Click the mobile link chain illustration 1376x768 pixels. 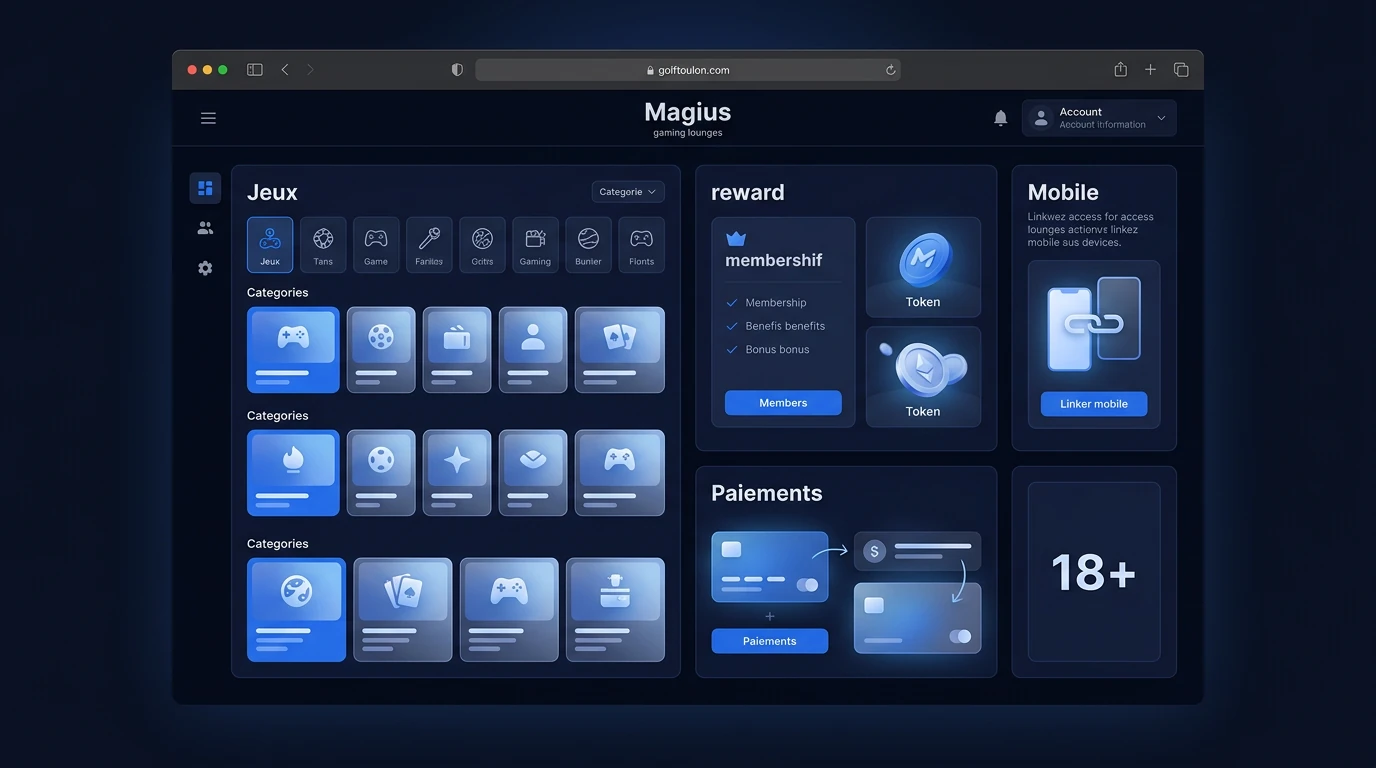(x=1094, y=324)
